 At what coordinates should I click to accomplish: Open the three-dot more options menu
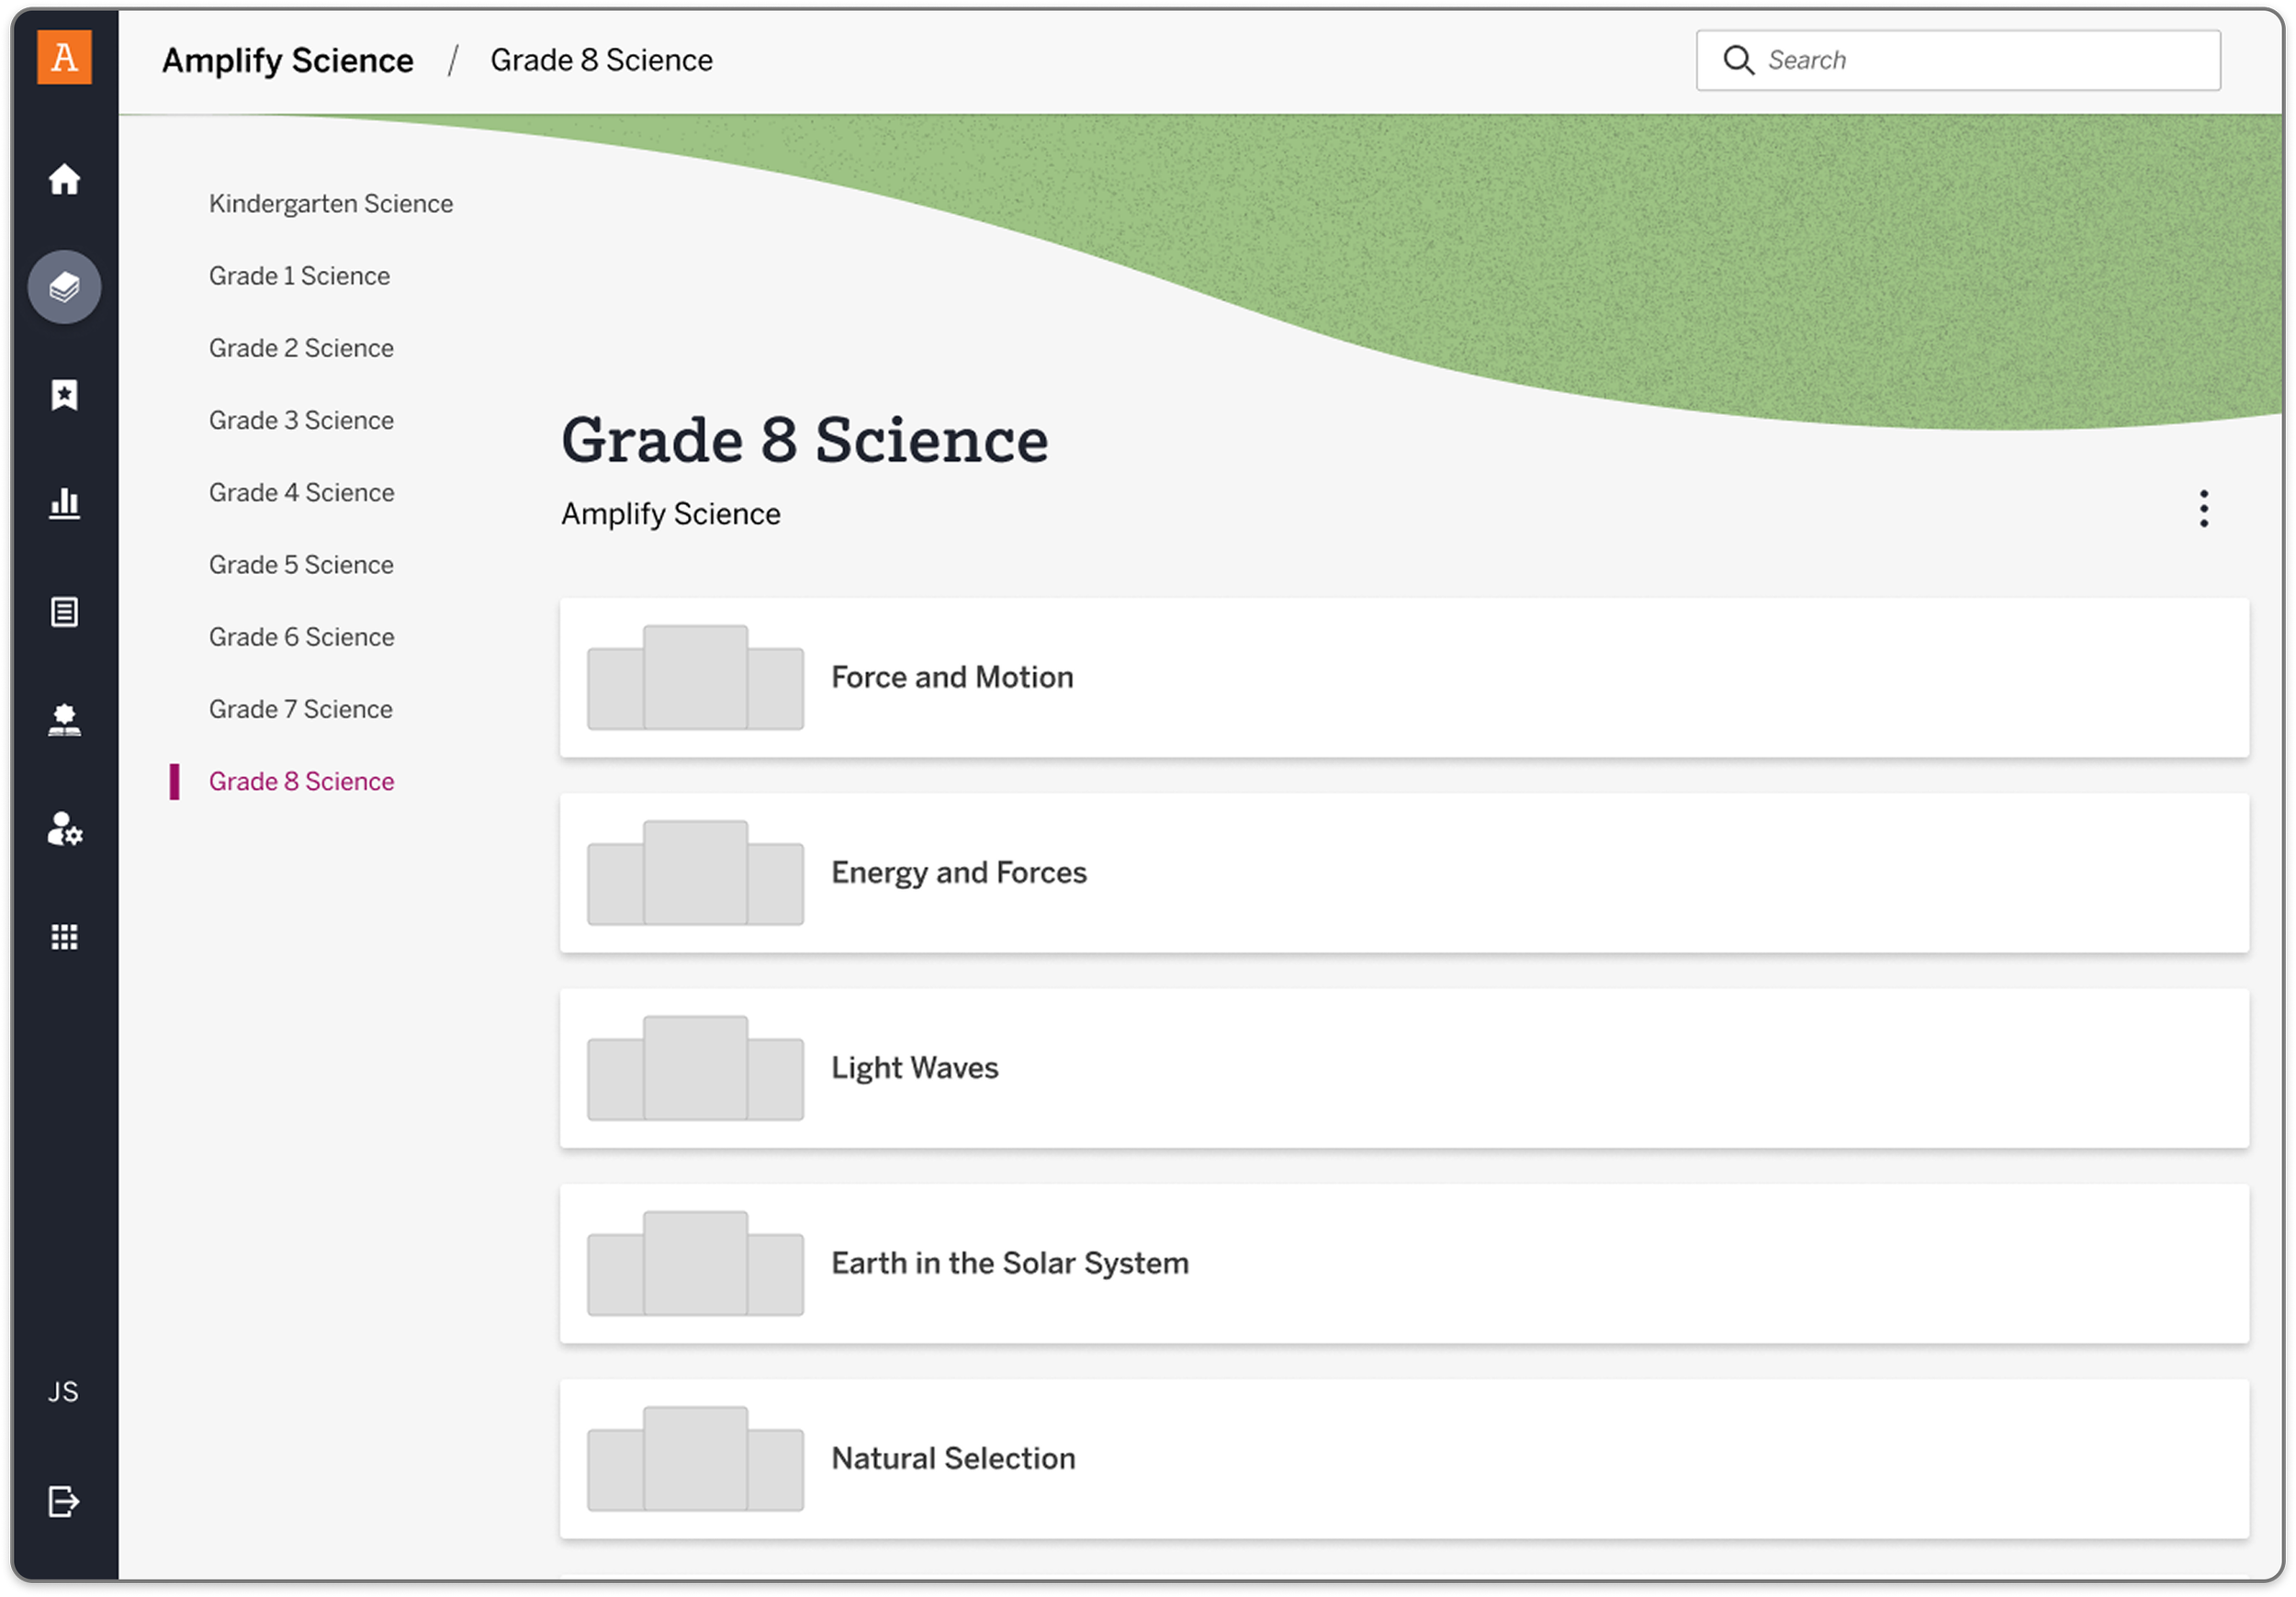(2203, 509)
